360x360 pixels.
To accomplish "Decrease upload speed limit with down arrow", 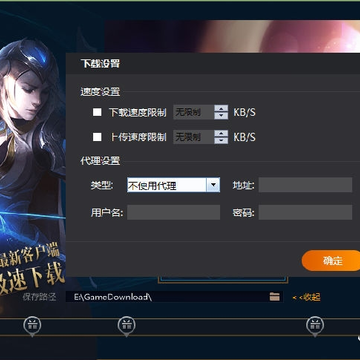I will [221, 140].
